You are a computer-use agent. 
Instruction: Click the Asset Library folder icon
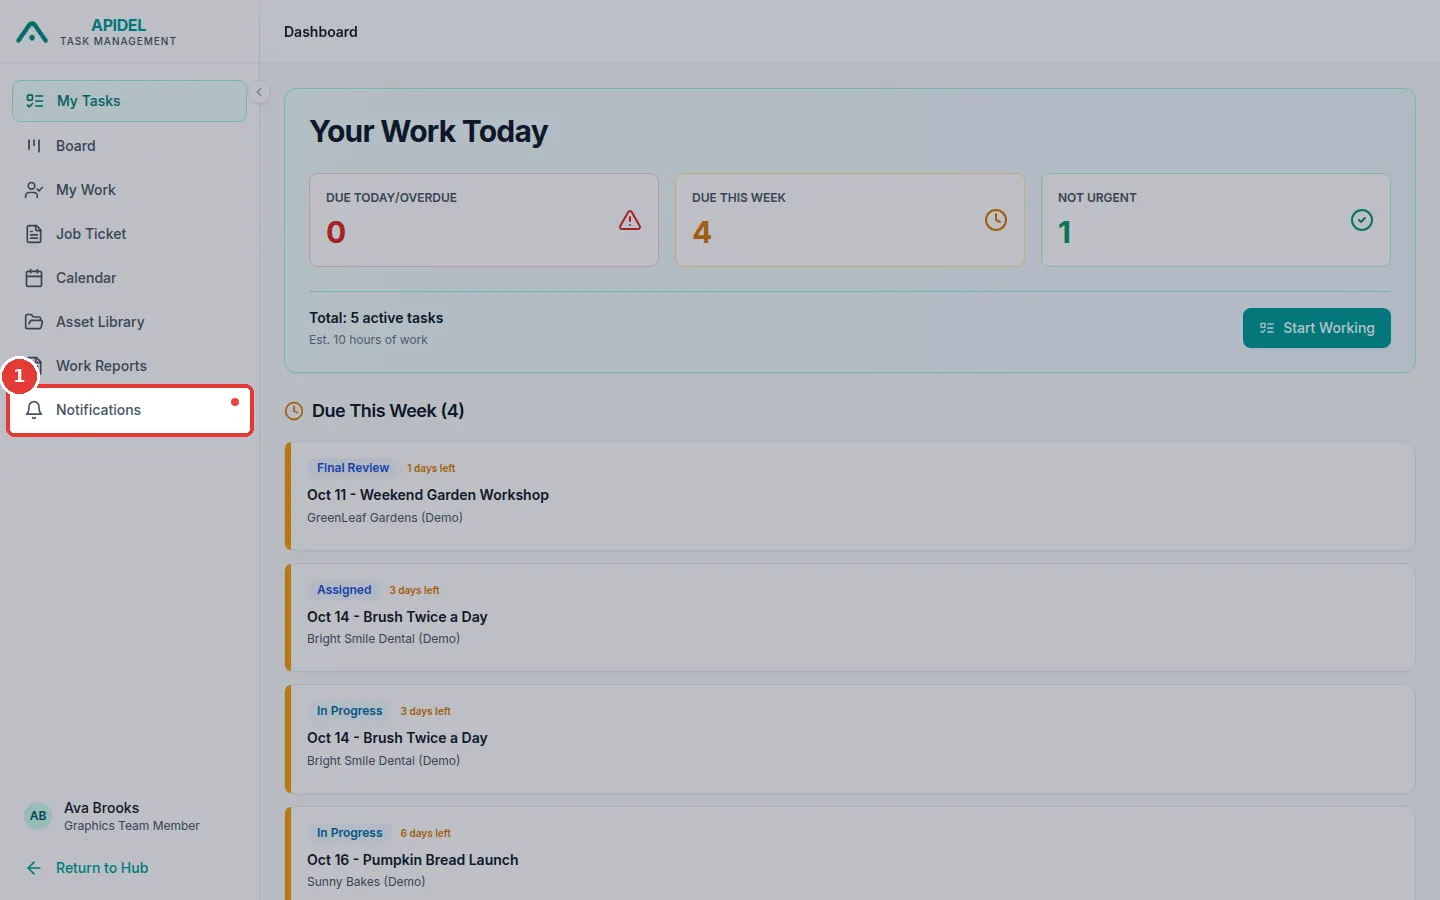34,322
